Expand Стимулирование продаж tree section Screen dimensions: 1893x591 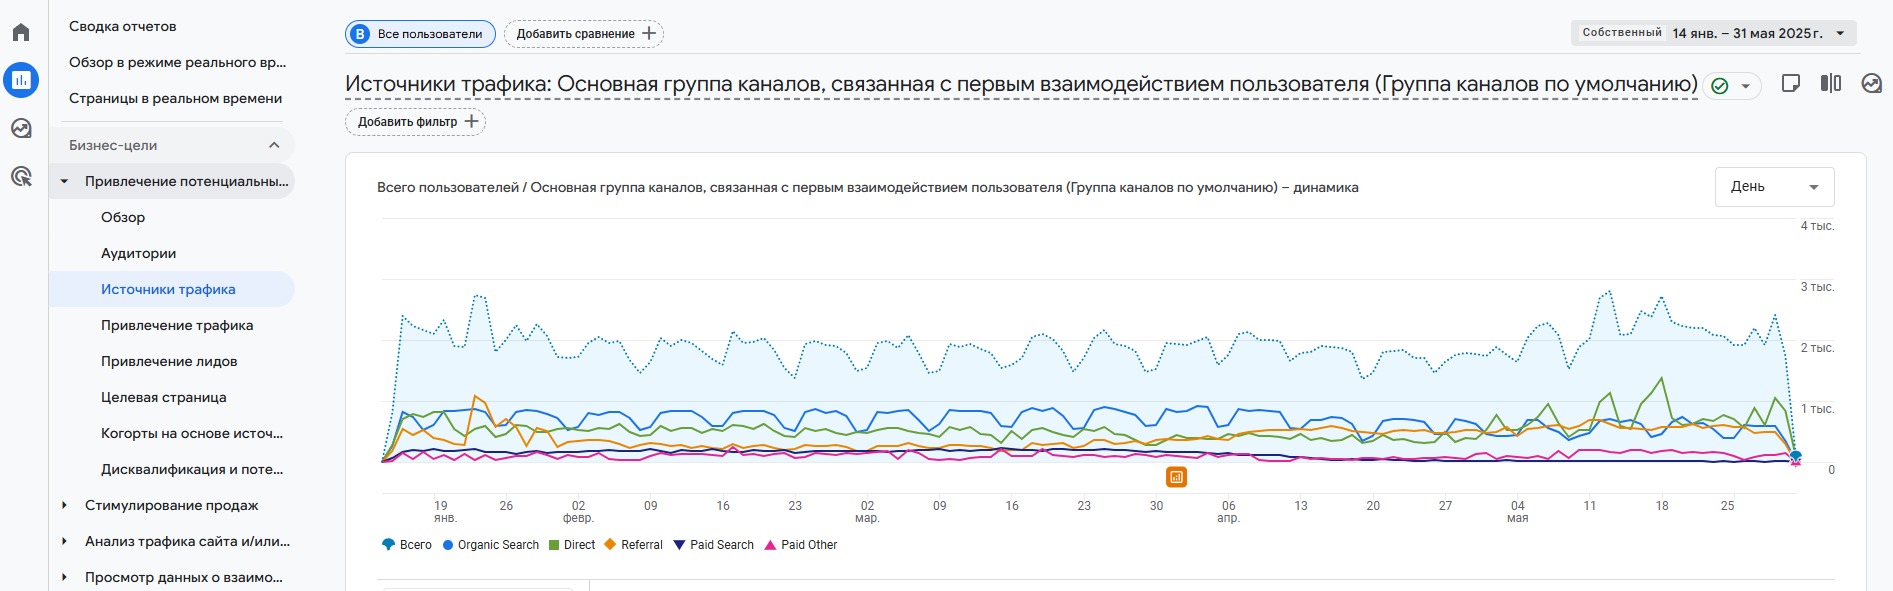click(x=65, y=505)
